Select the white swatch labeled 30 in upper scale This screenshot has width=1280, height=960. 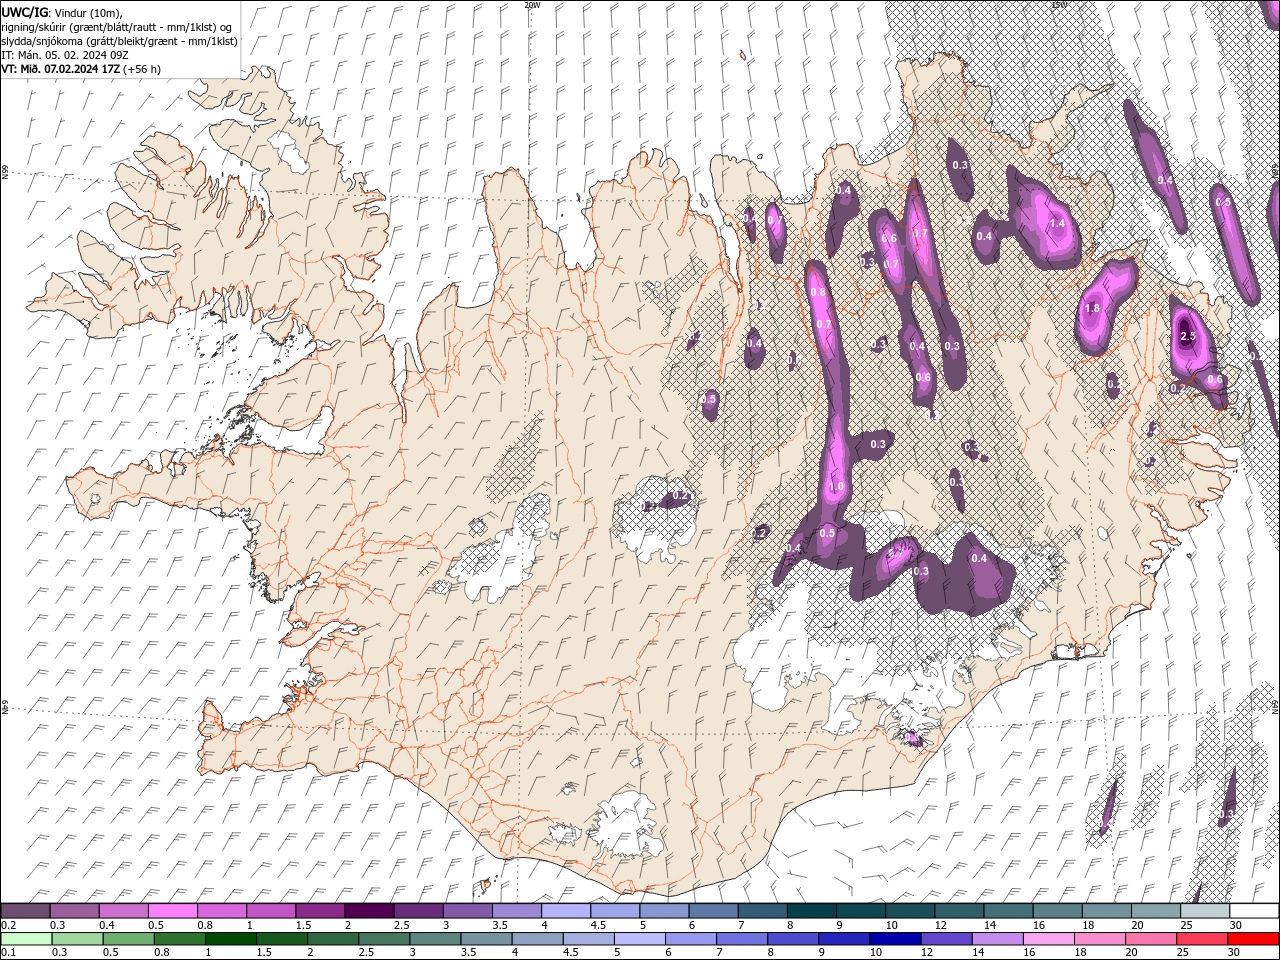(1254, 910)
